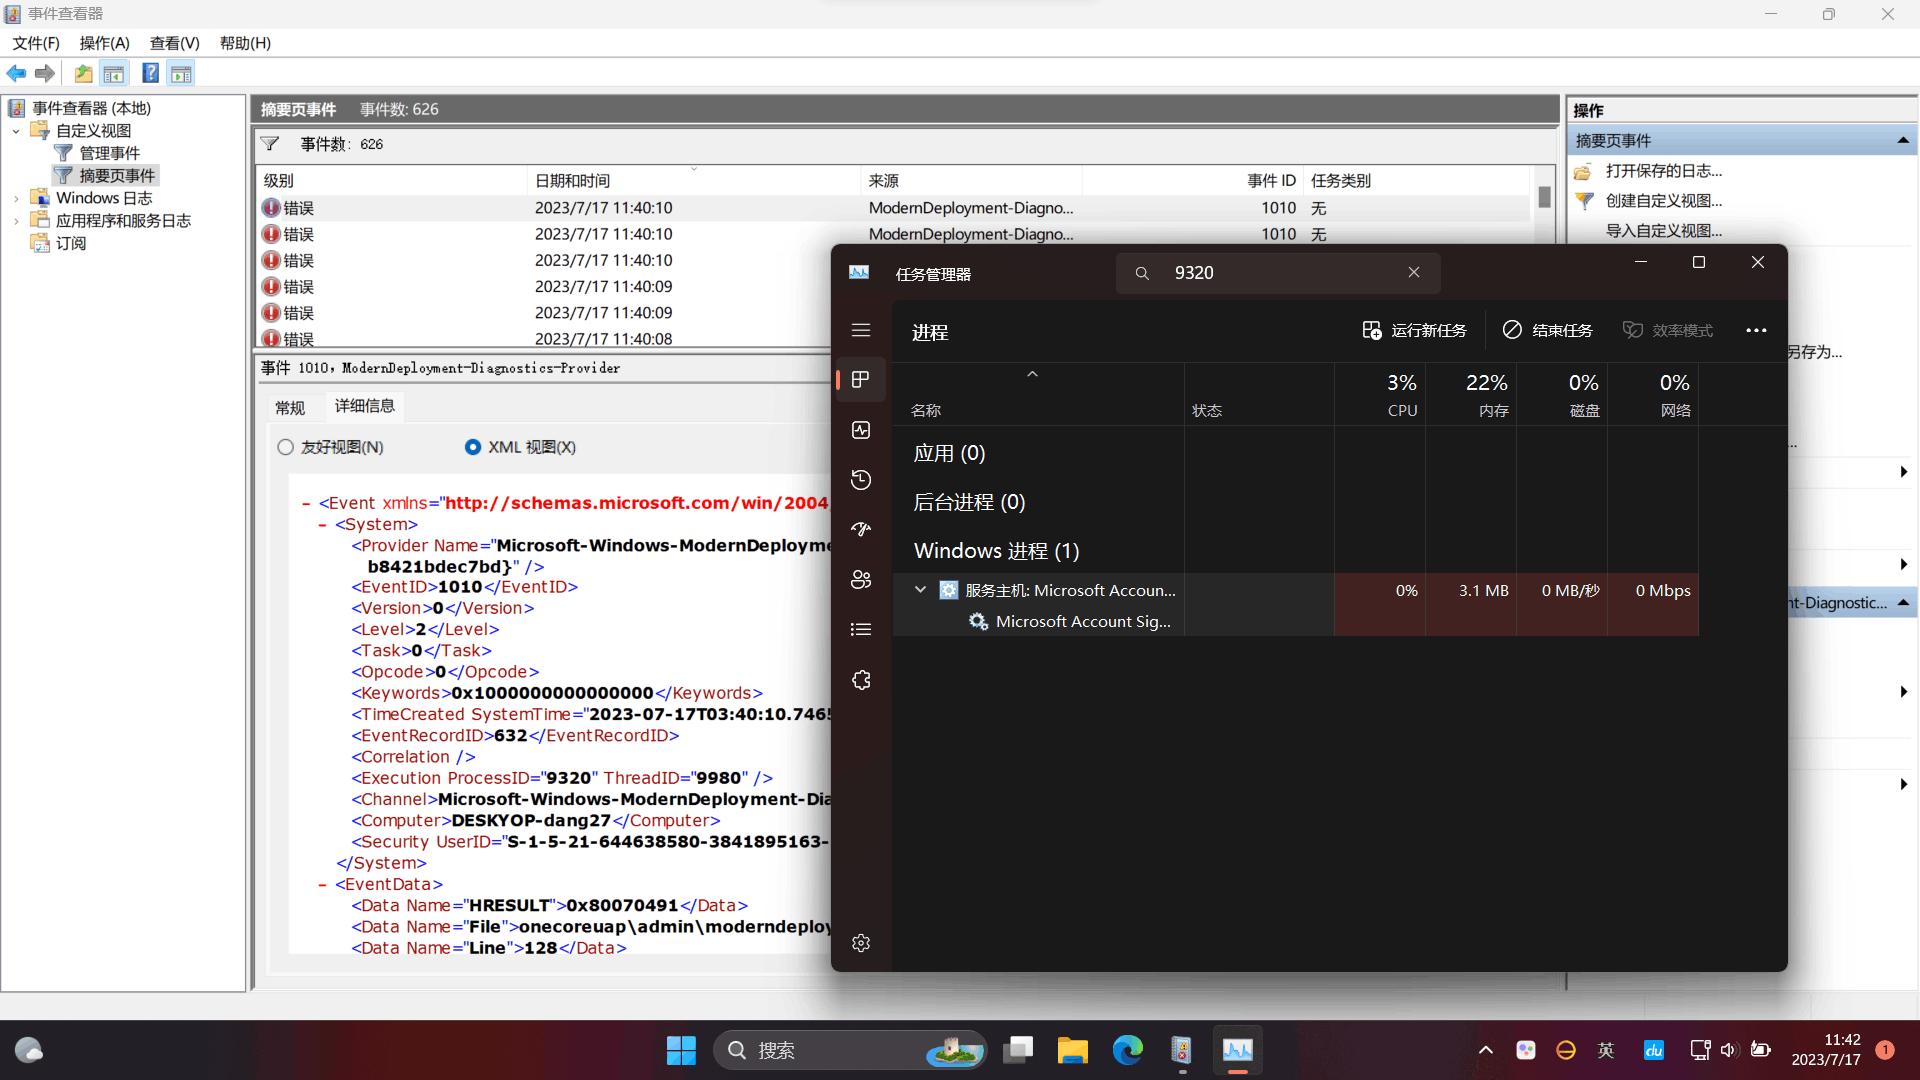Viewport: 1920px width, 1080px height.
Task: Open Users sidebar icon
Action: tap(861, 580)
